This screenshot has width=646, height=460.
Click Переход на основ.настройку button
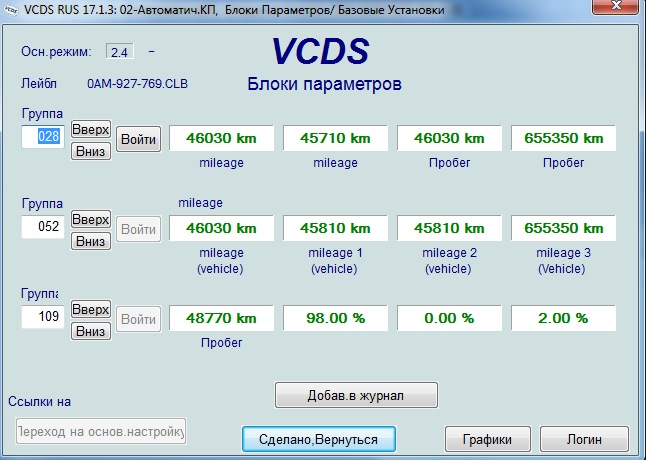pyautogui.click(x=101, y=432)
